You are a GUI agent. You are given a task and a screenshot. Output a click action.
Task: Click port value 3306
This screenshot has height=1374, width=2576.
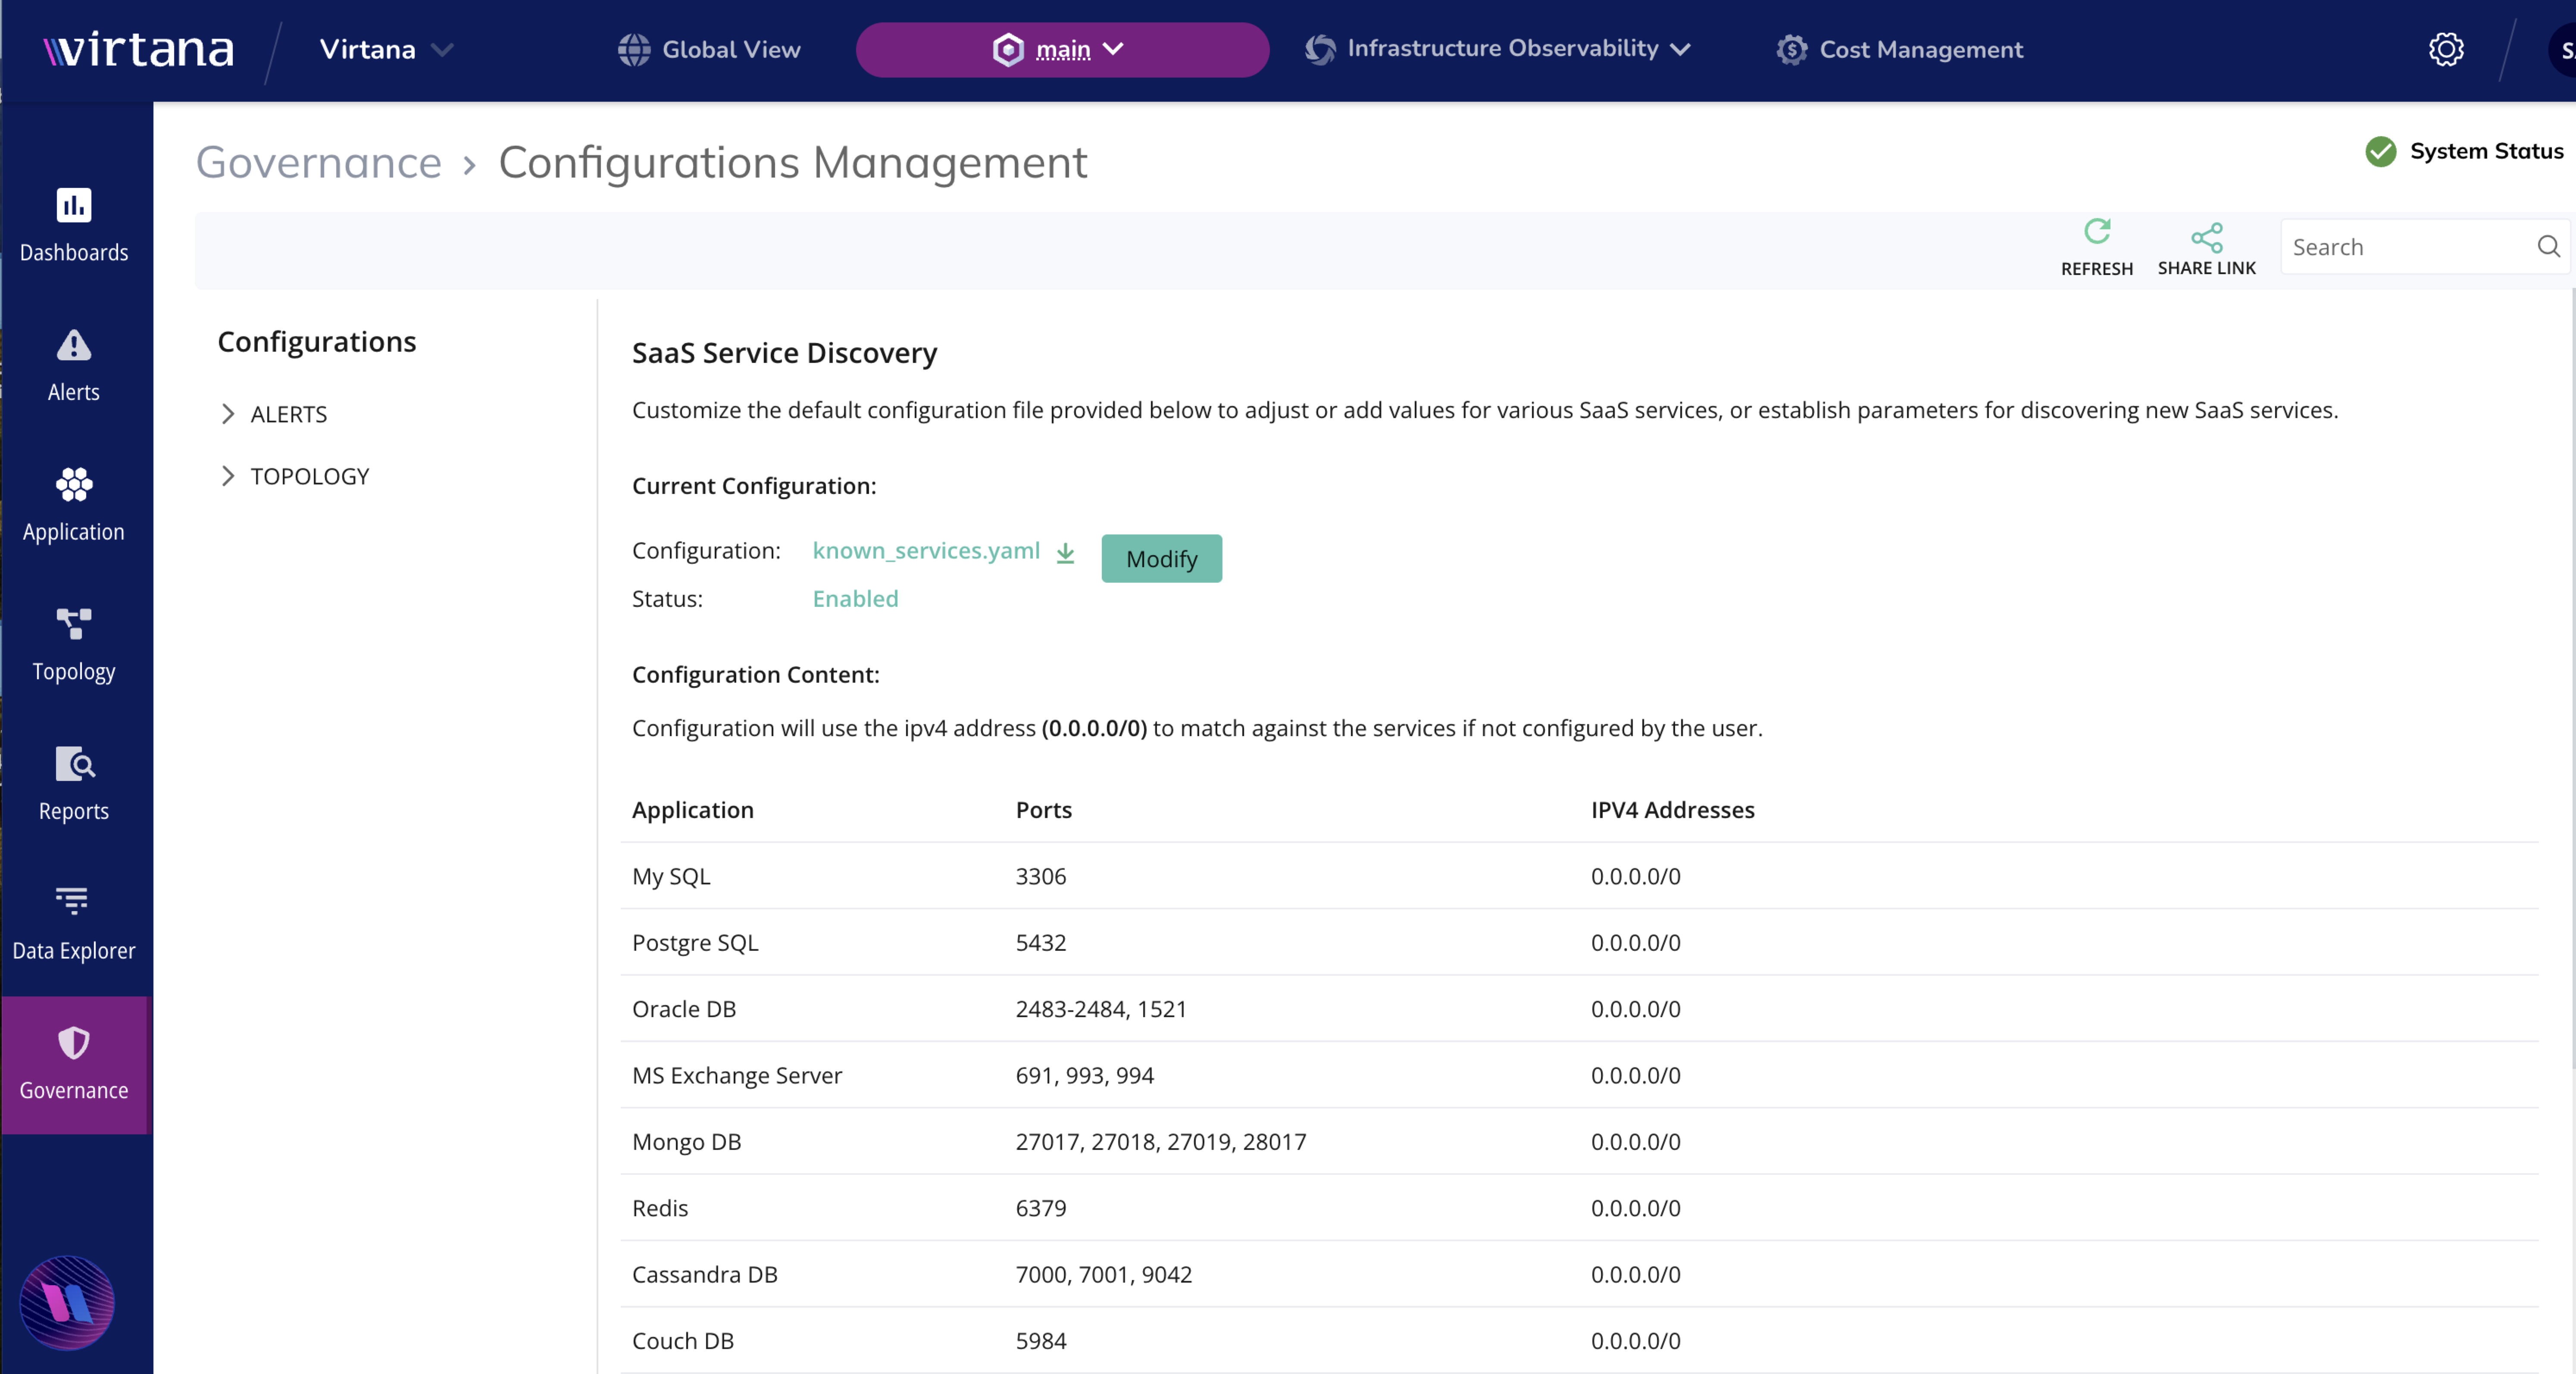point(1040,877)
